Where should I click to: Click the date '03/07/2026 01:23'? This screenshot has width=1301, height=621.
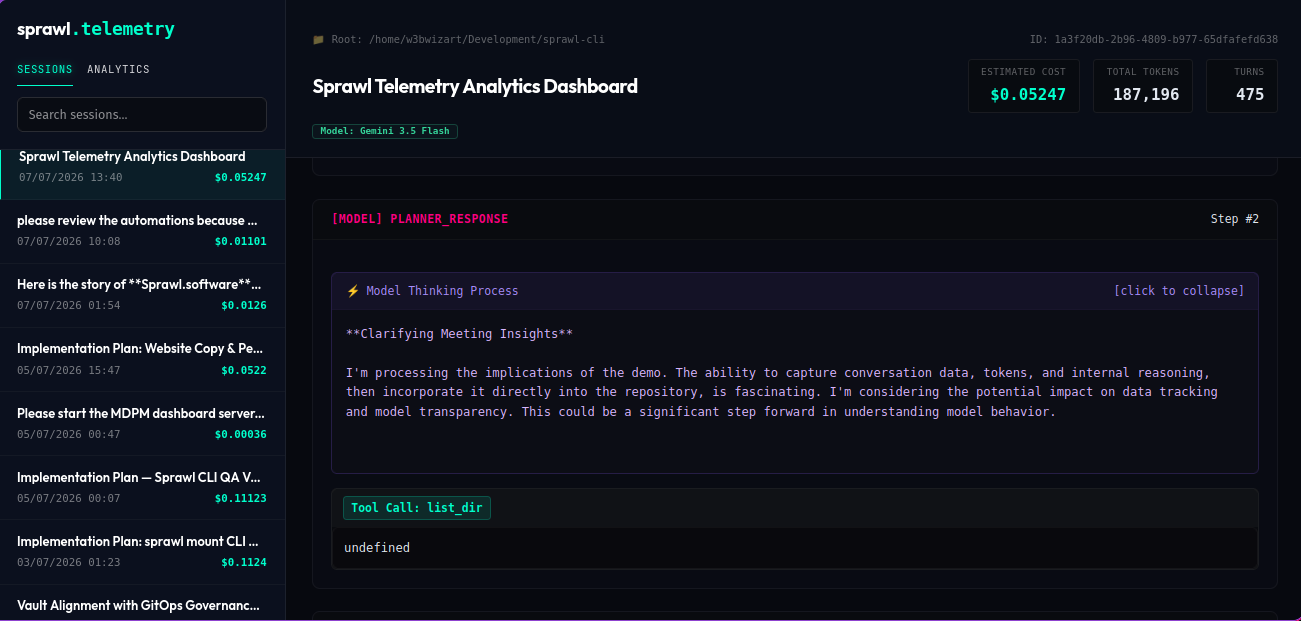point(69,563)
